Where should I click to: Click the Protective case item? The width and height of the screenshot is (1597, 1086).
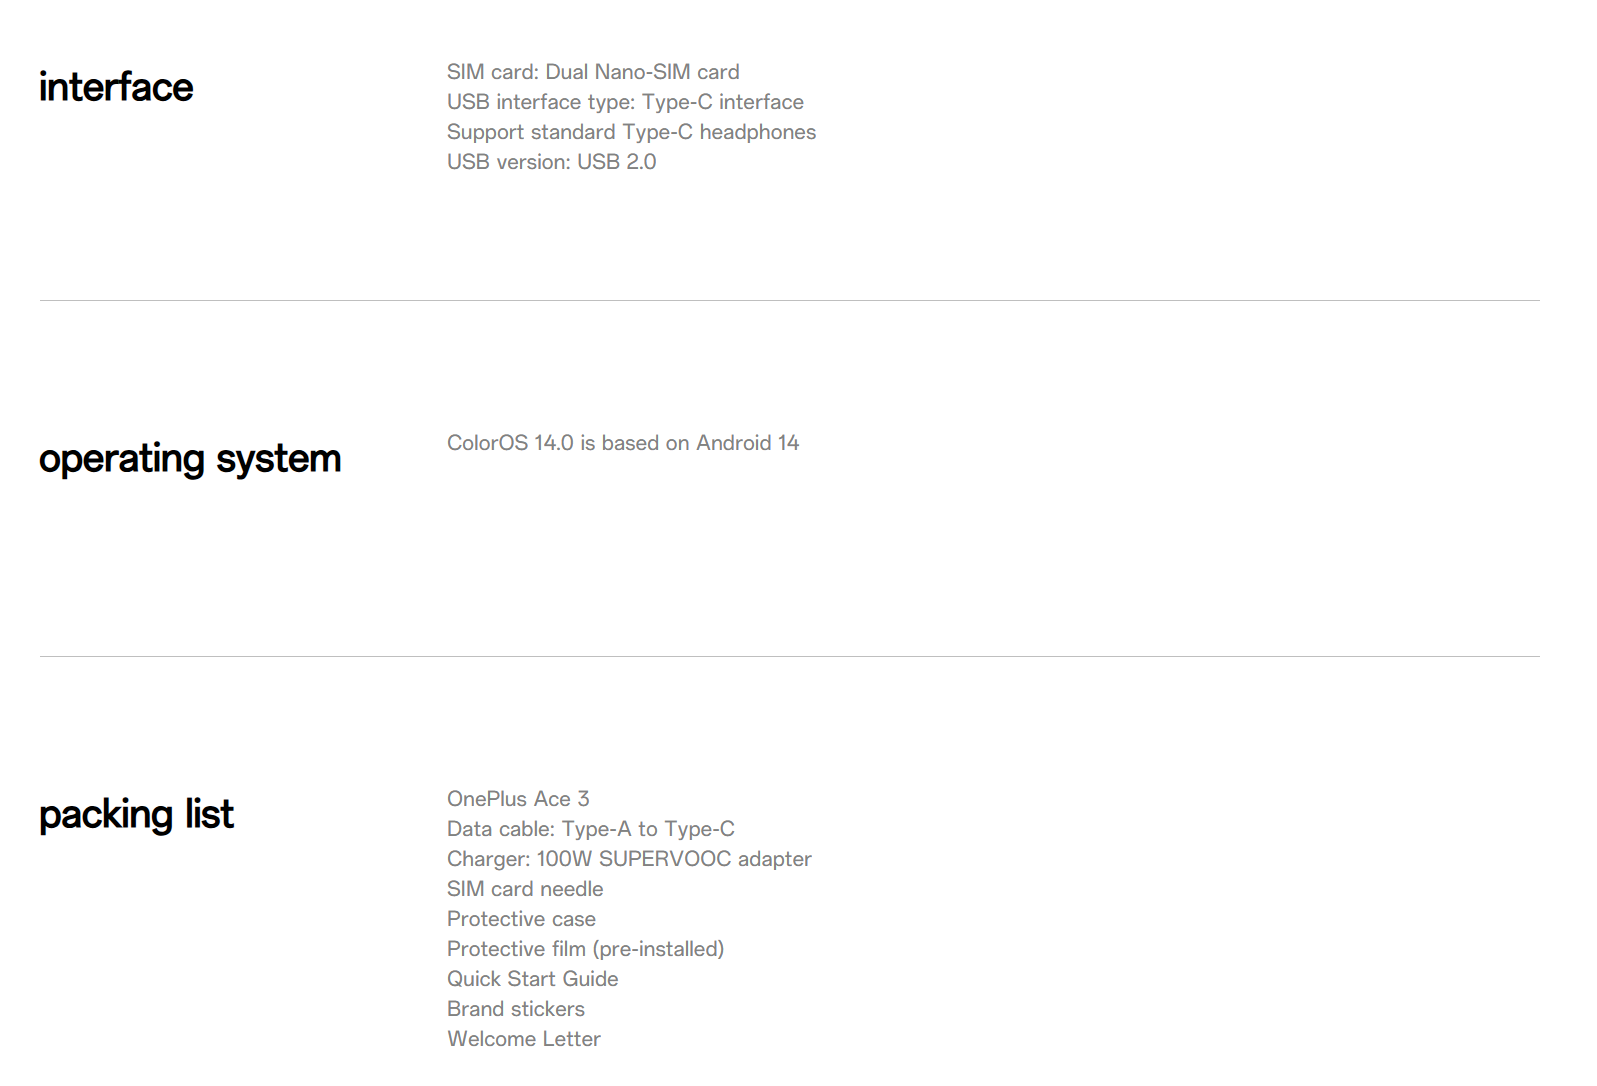(x=521, y=919)
